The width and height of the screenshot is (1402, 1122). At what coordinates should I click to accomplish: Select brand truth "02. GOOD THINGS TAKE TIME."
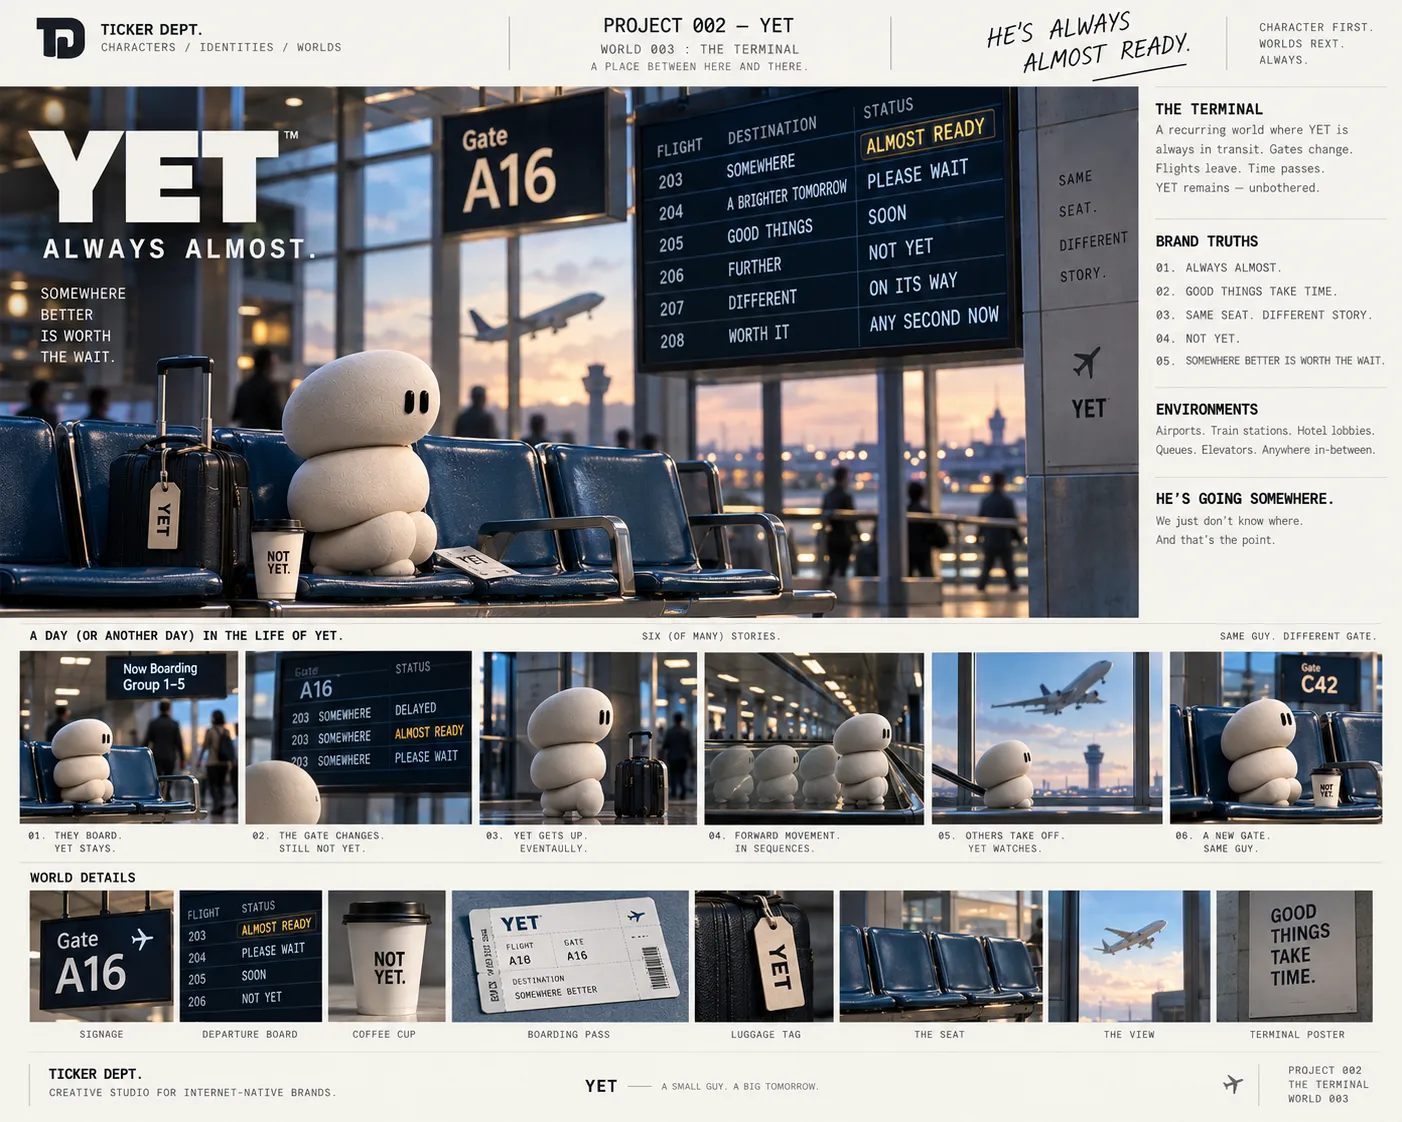1246,291
